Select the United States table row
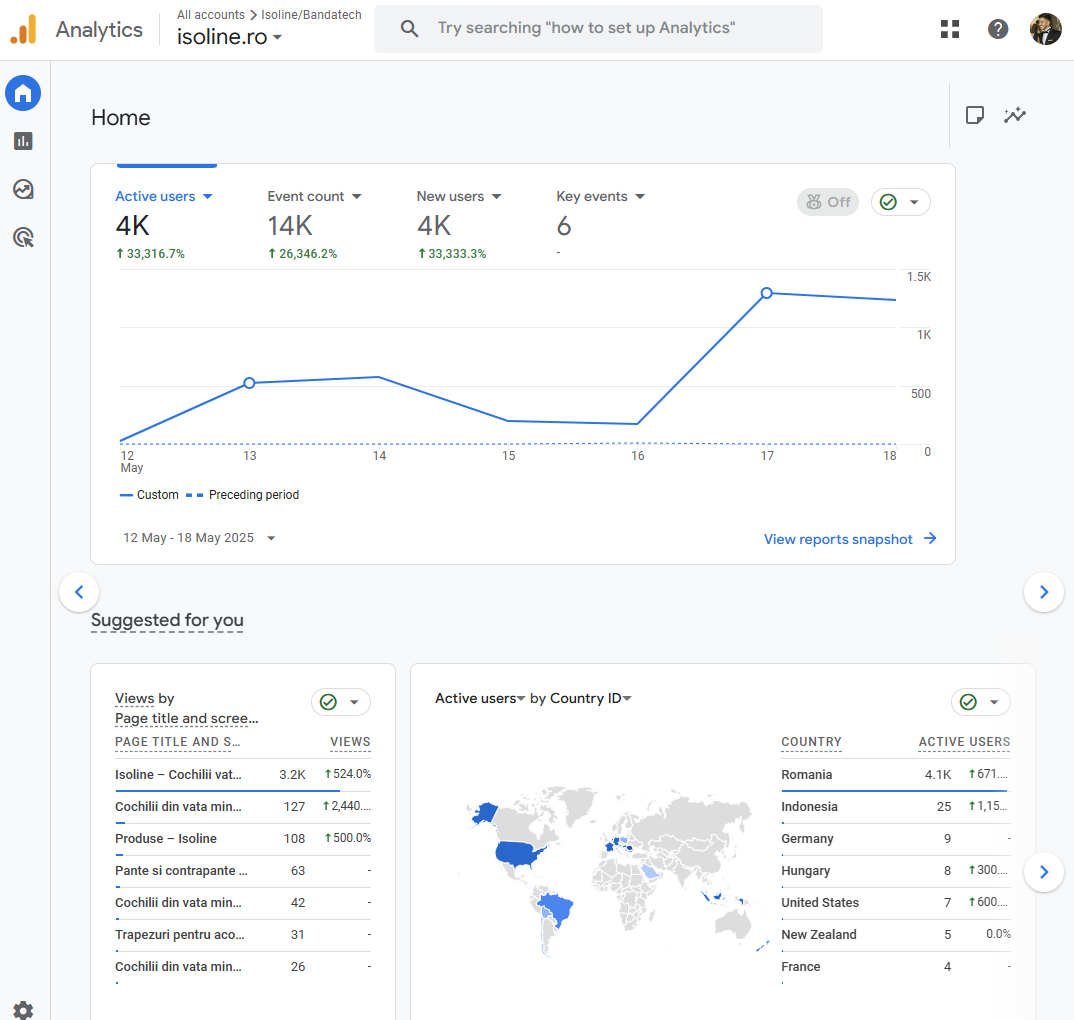The image size is (1074, 1020). coord(896,903)
